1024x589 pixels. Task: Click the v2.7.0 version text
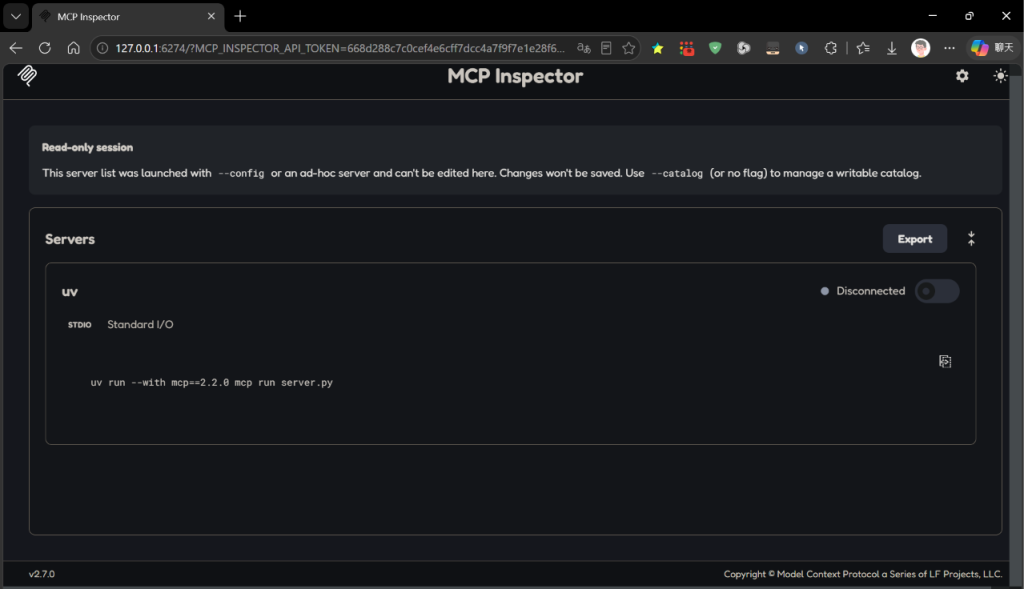[x=42, y=574]
